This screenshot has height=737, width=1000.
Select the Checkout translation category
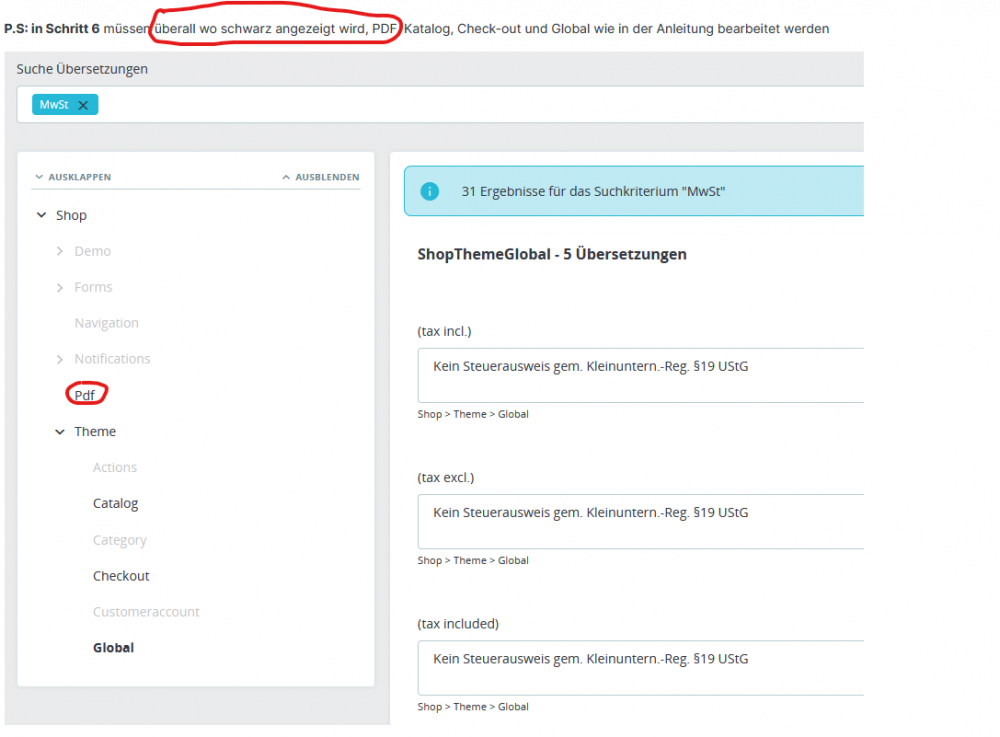point(121,575)
